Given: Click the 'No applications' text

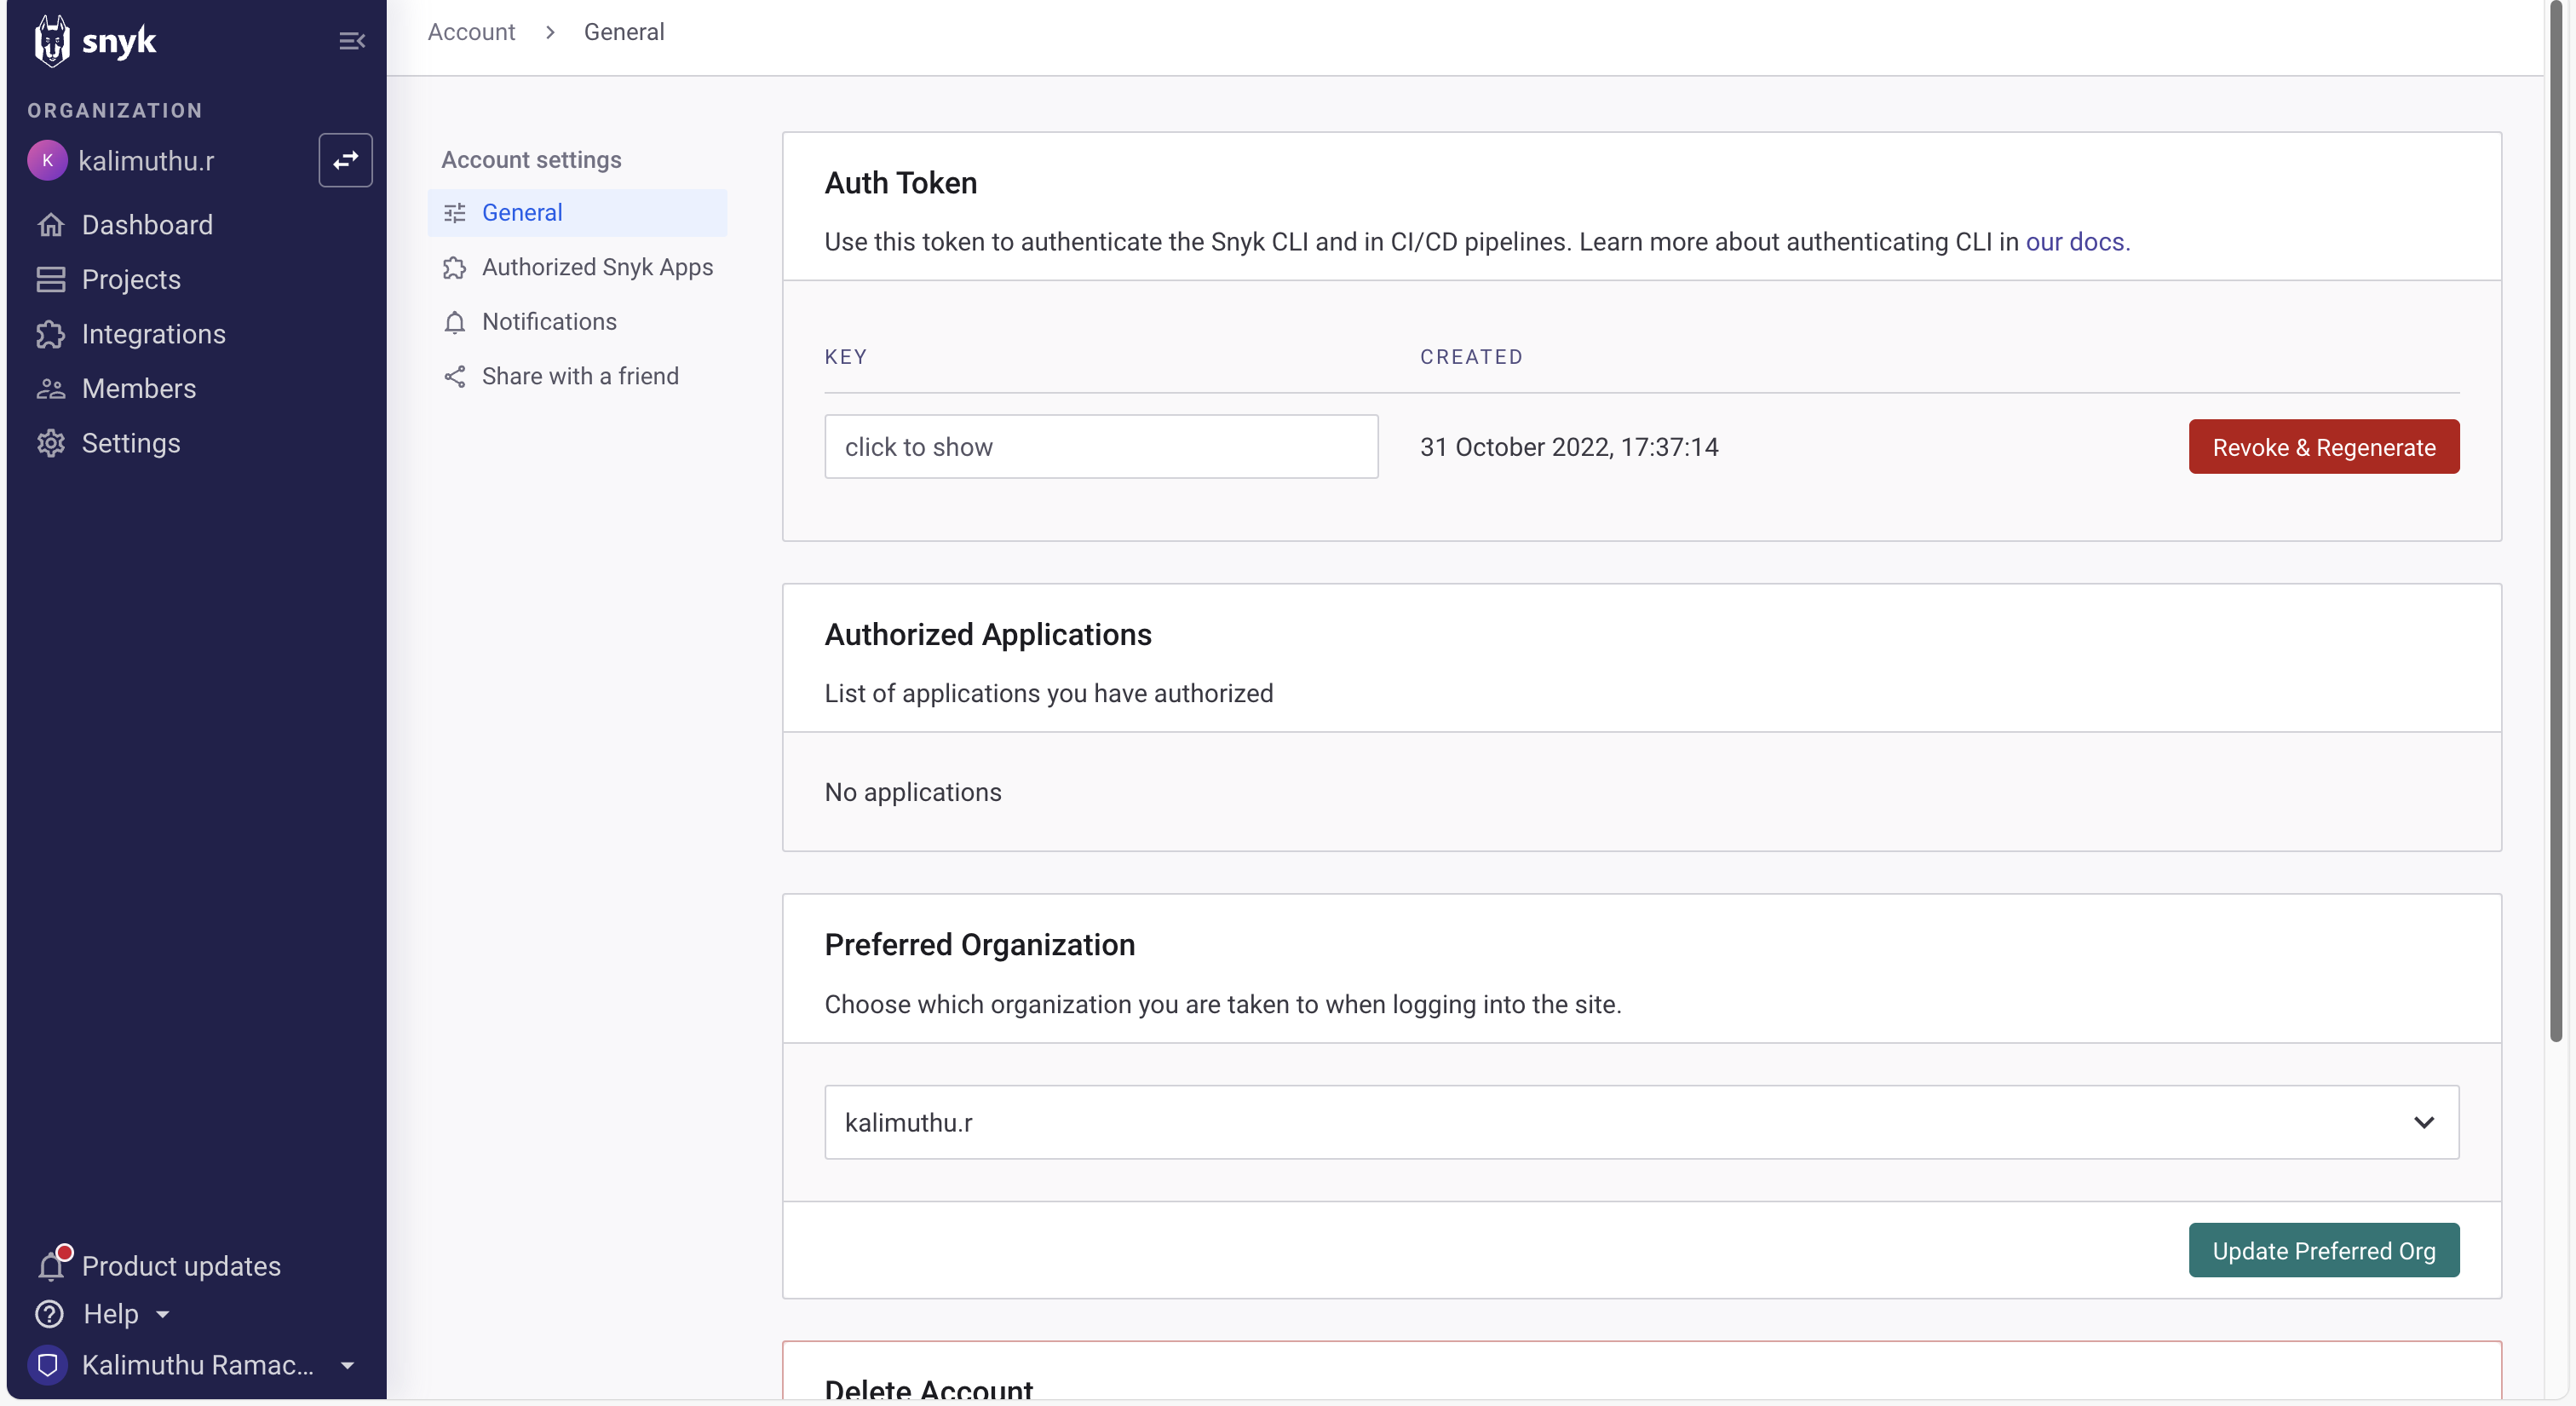Looking at the screenshot, I should click(x=913, y=792).
